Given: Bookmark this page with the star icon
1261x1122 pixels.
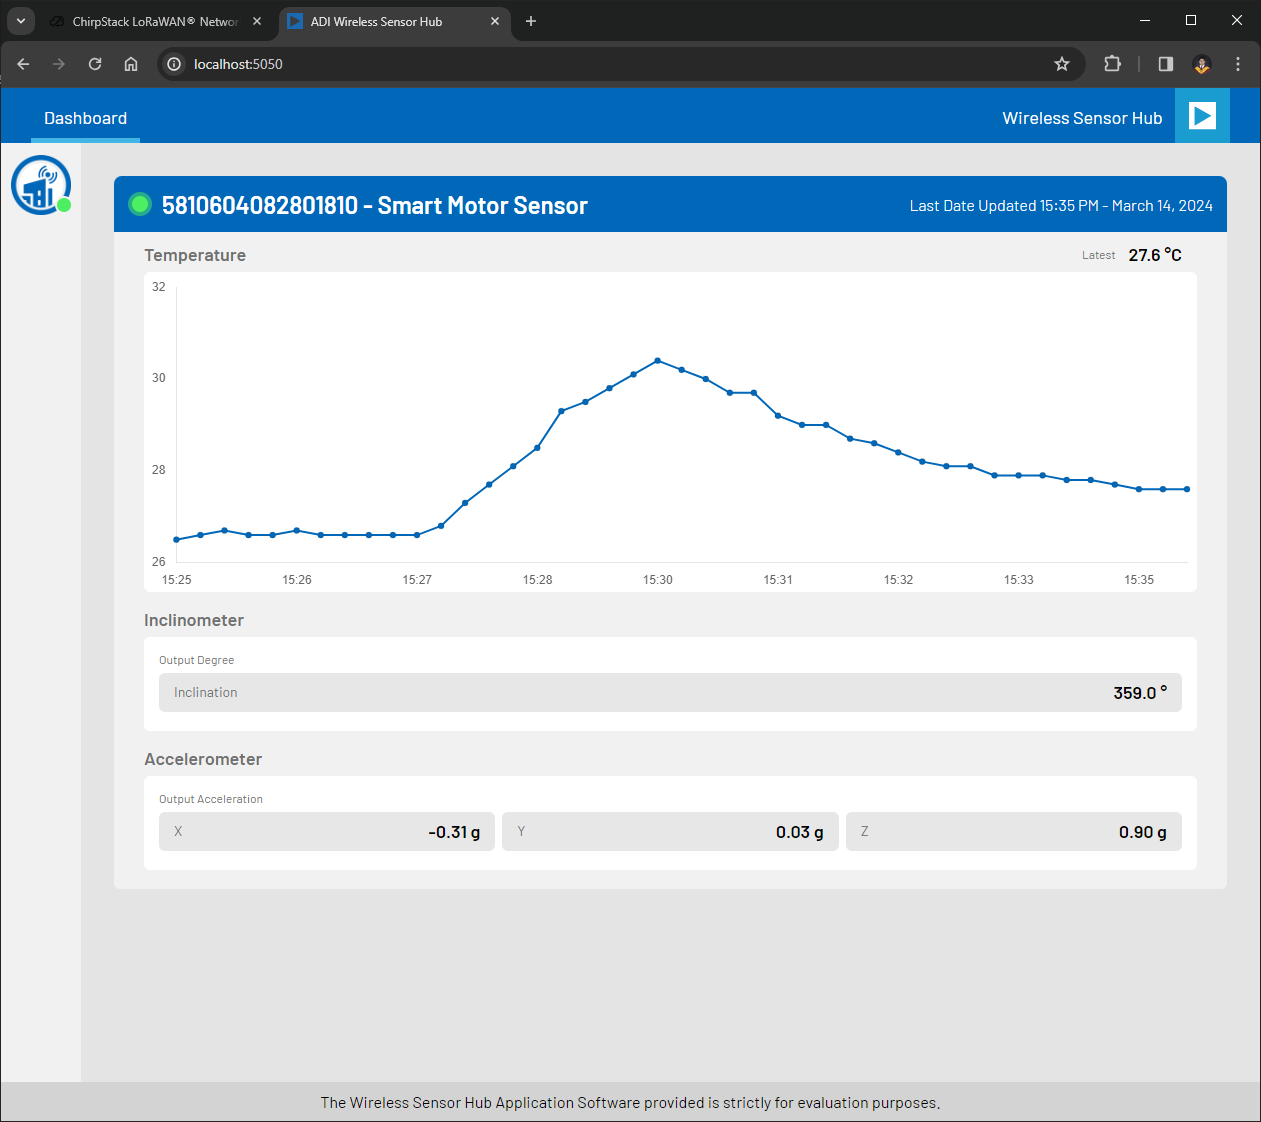Looking at the screenshot, I should click(1061, 63).
